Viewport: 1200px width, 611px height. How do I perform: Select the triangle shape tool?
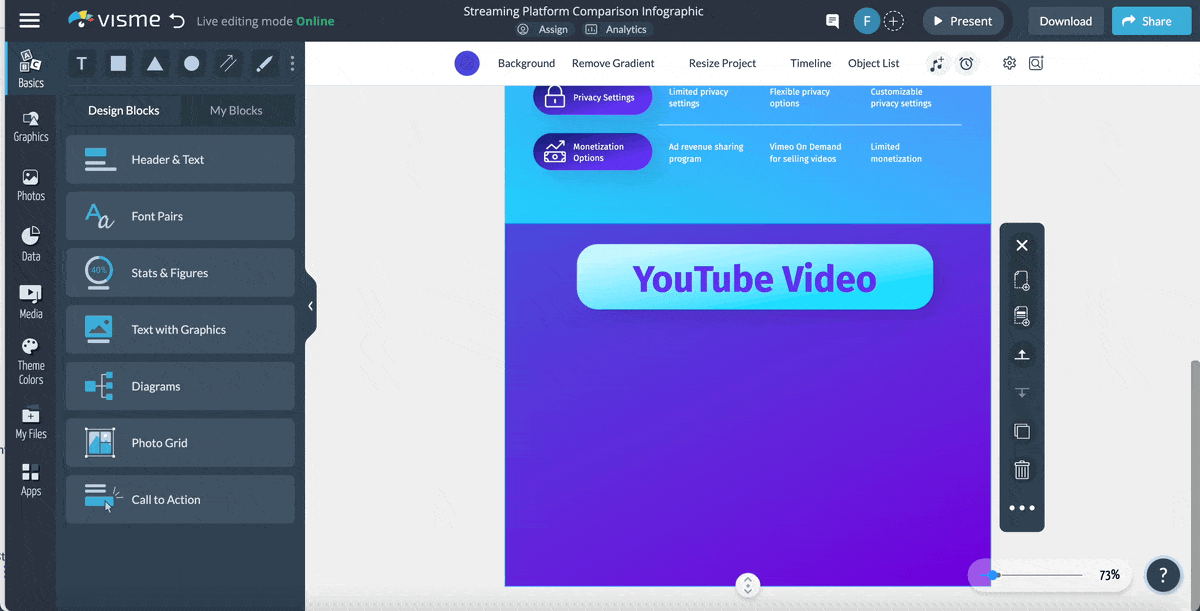pyautogui.click(x=154, y=63)
